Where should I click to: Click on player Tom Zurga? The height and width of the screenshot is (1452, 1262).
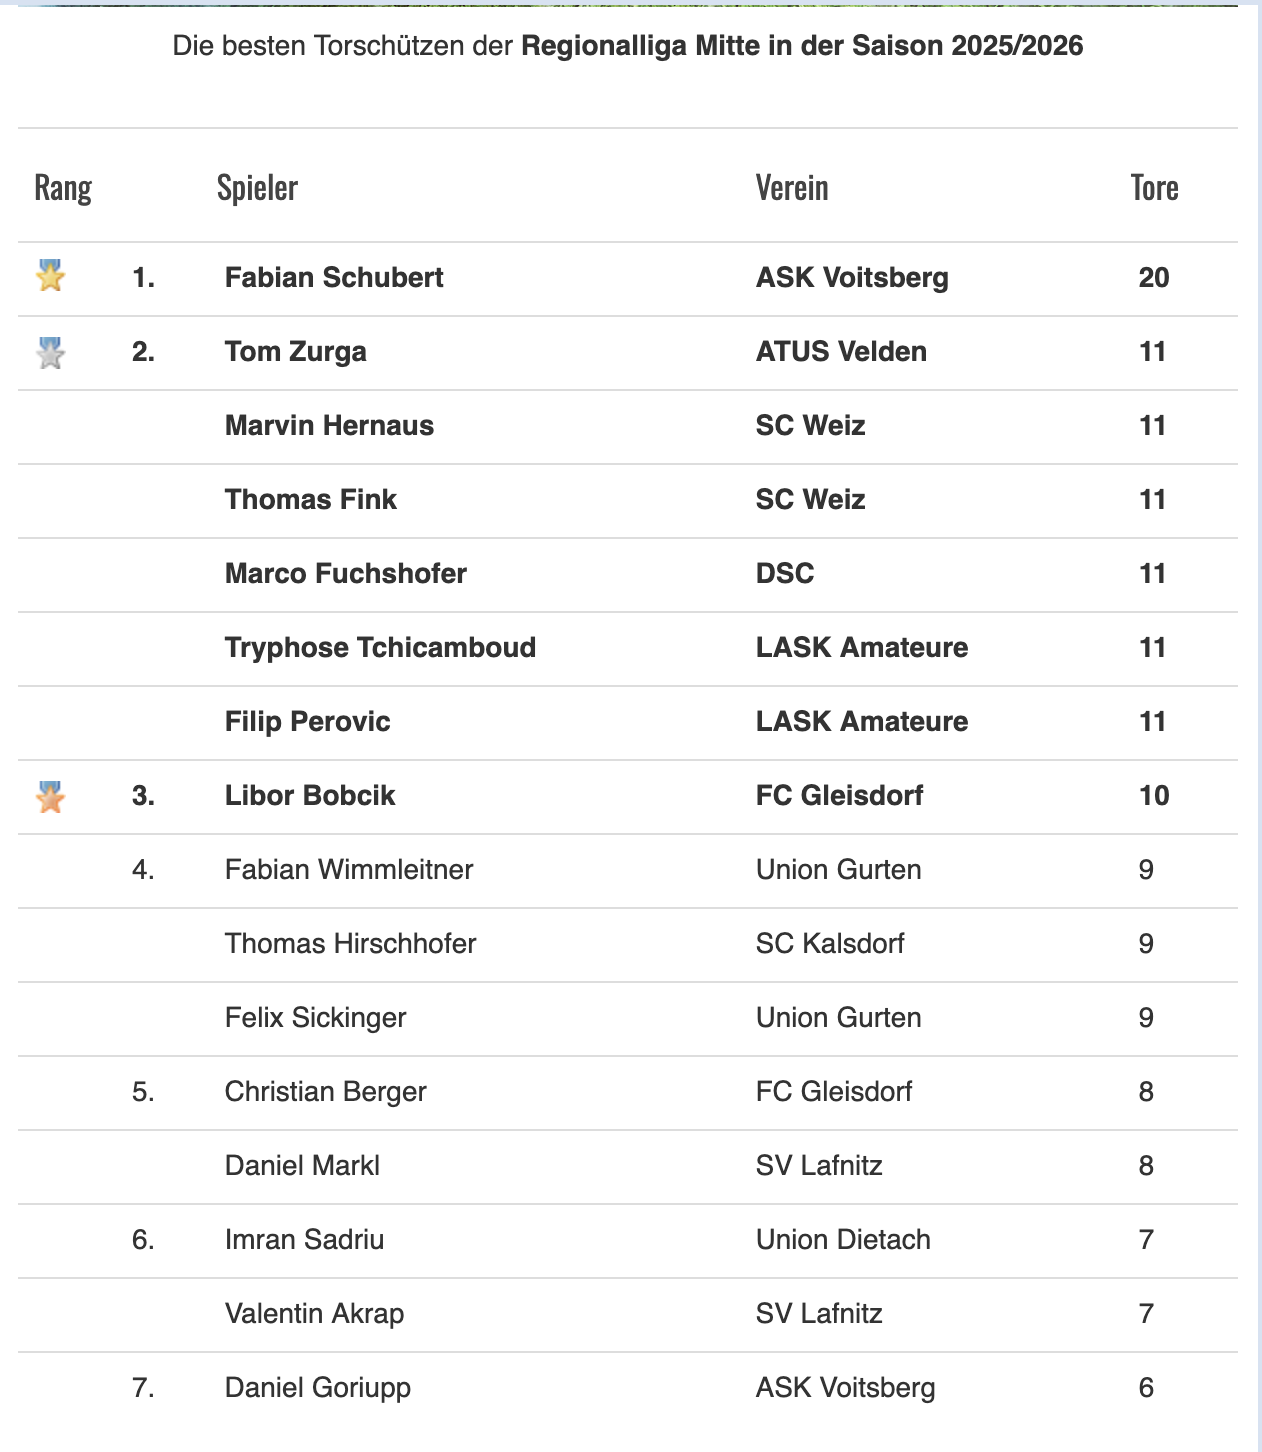(x=296, y=351)
